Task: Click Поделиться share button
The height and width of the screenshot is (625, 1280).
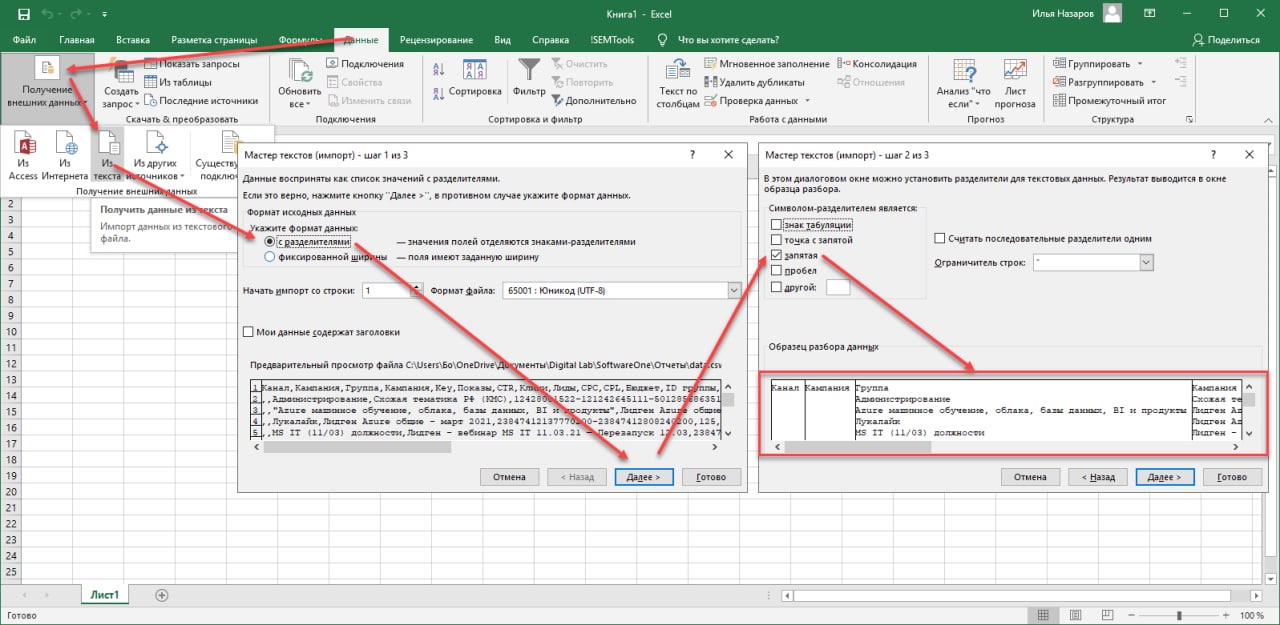Action: (1225, 40)
